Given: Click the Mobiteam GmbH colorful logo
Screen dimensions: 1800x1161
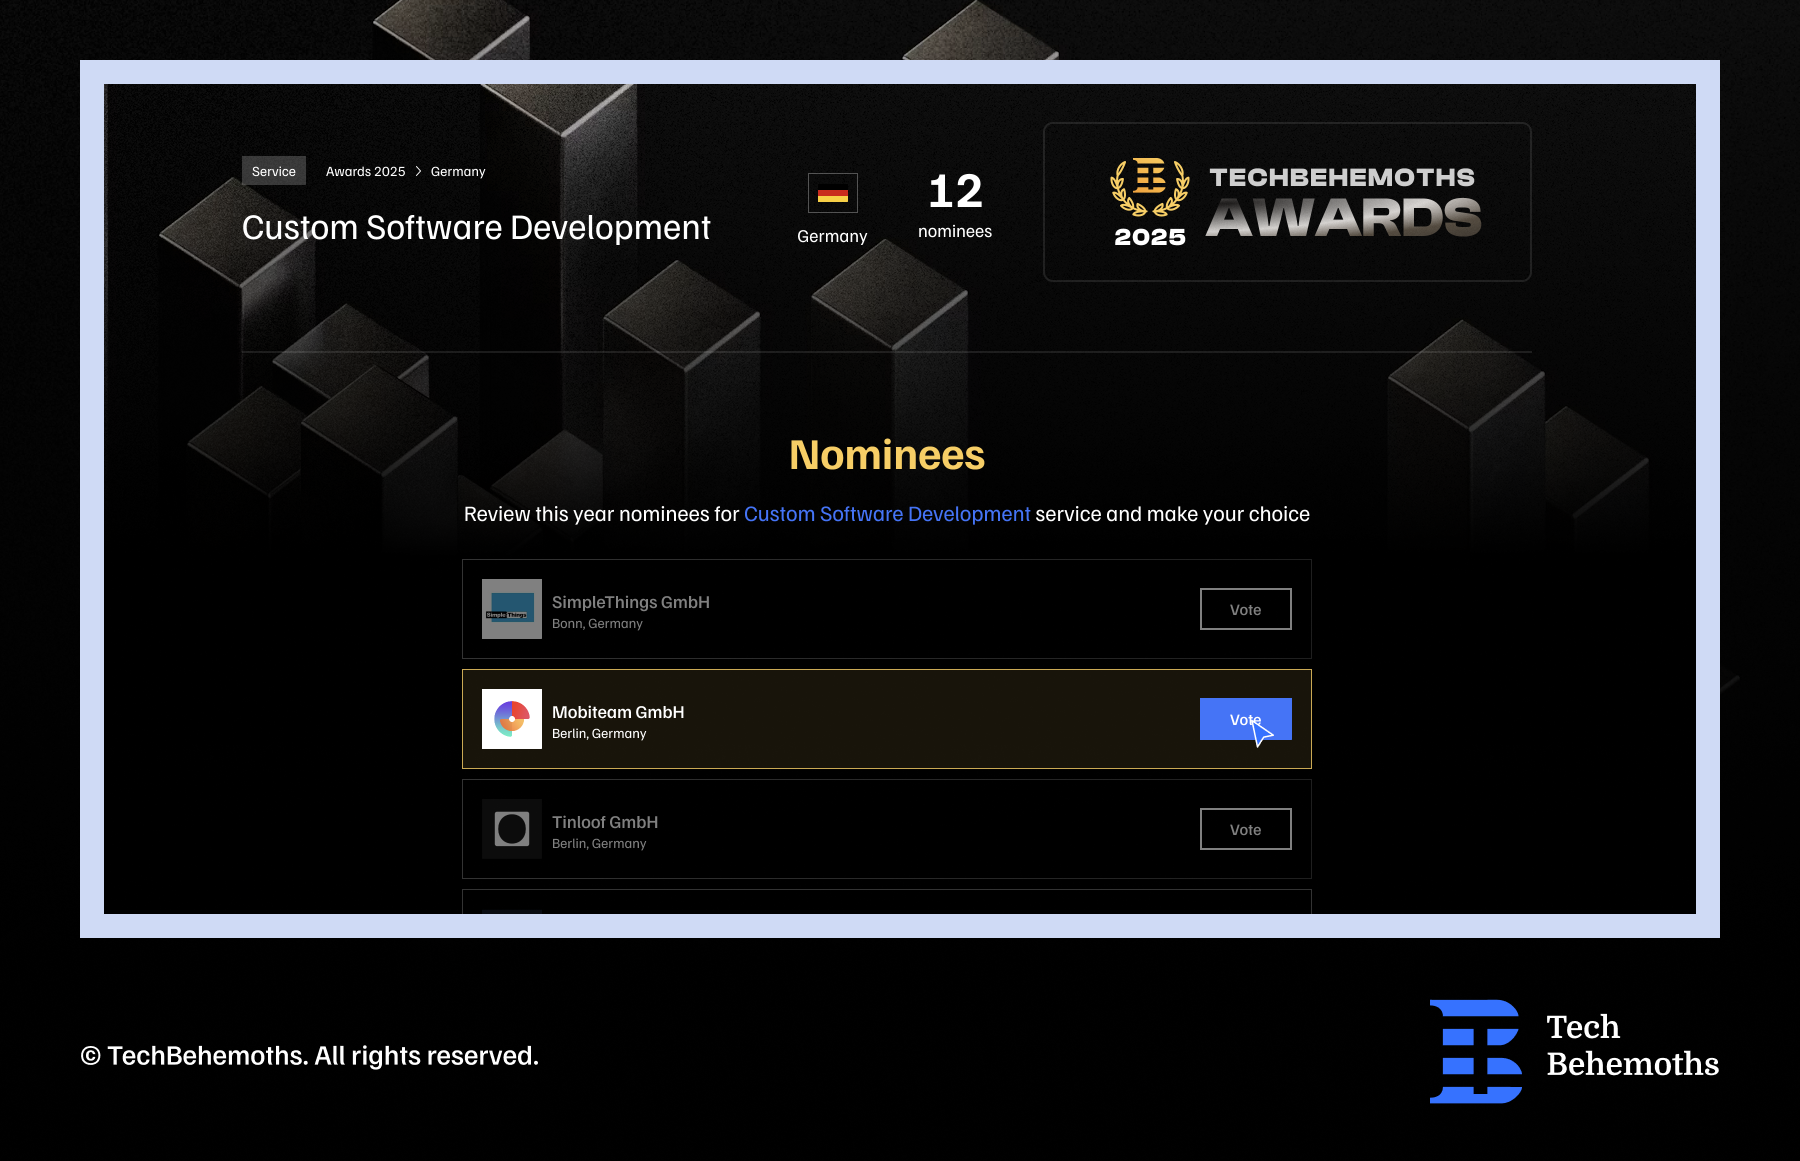Looking at the screenshot, I should pyautogui.click(x=511, y=719).
